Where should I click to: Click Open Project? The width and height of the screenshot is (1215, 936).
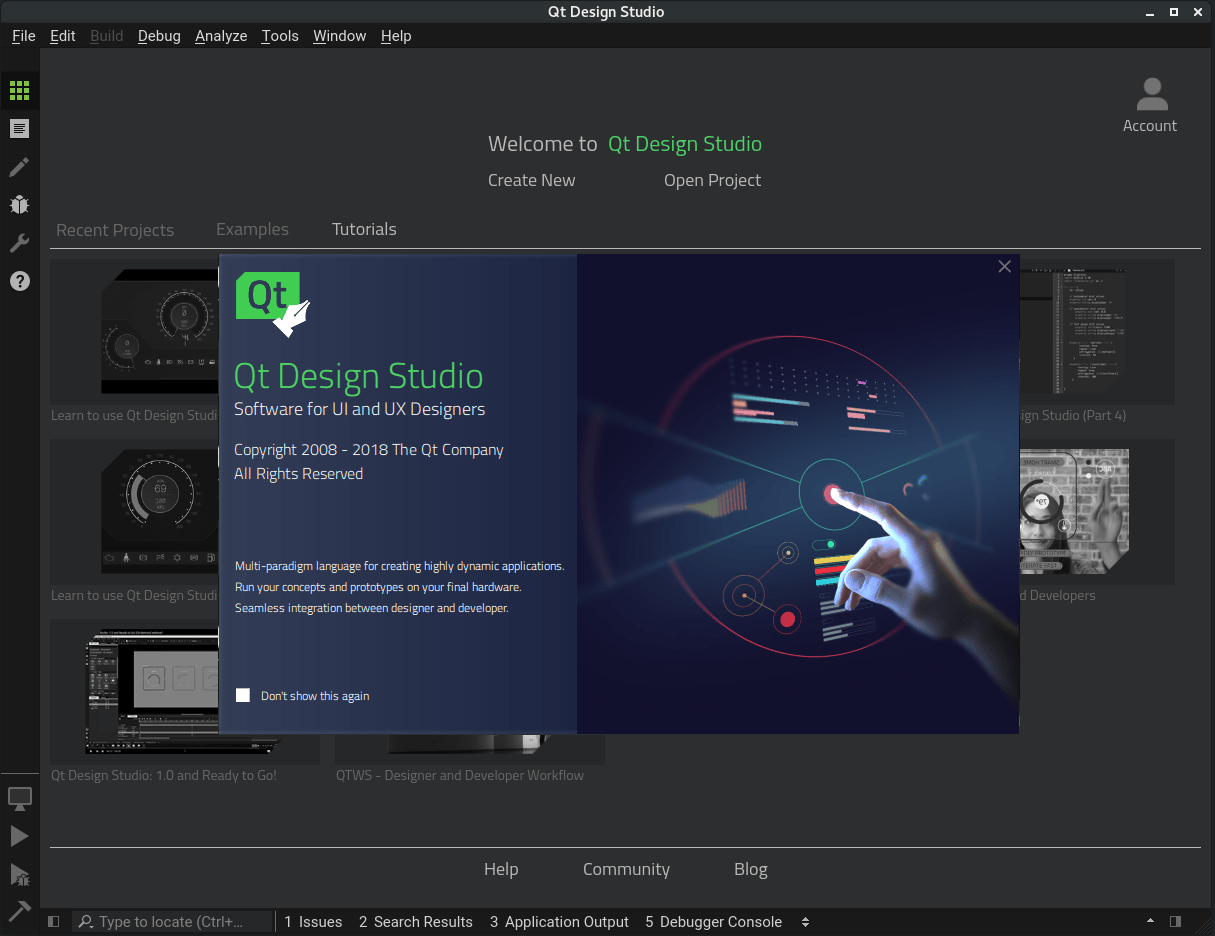712,180
